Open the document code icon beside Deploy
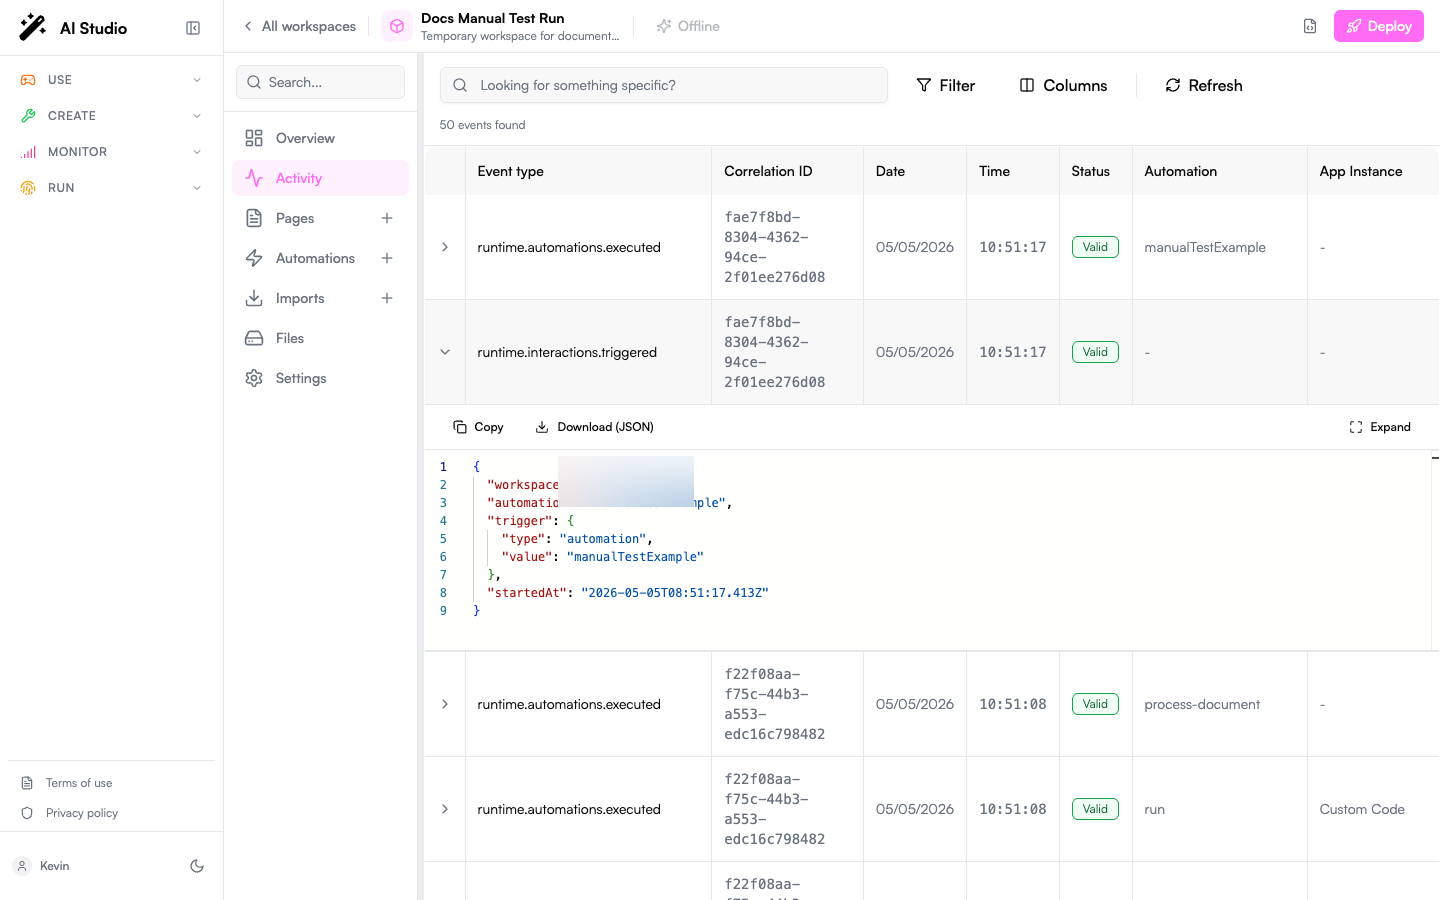 (1310, 26)
